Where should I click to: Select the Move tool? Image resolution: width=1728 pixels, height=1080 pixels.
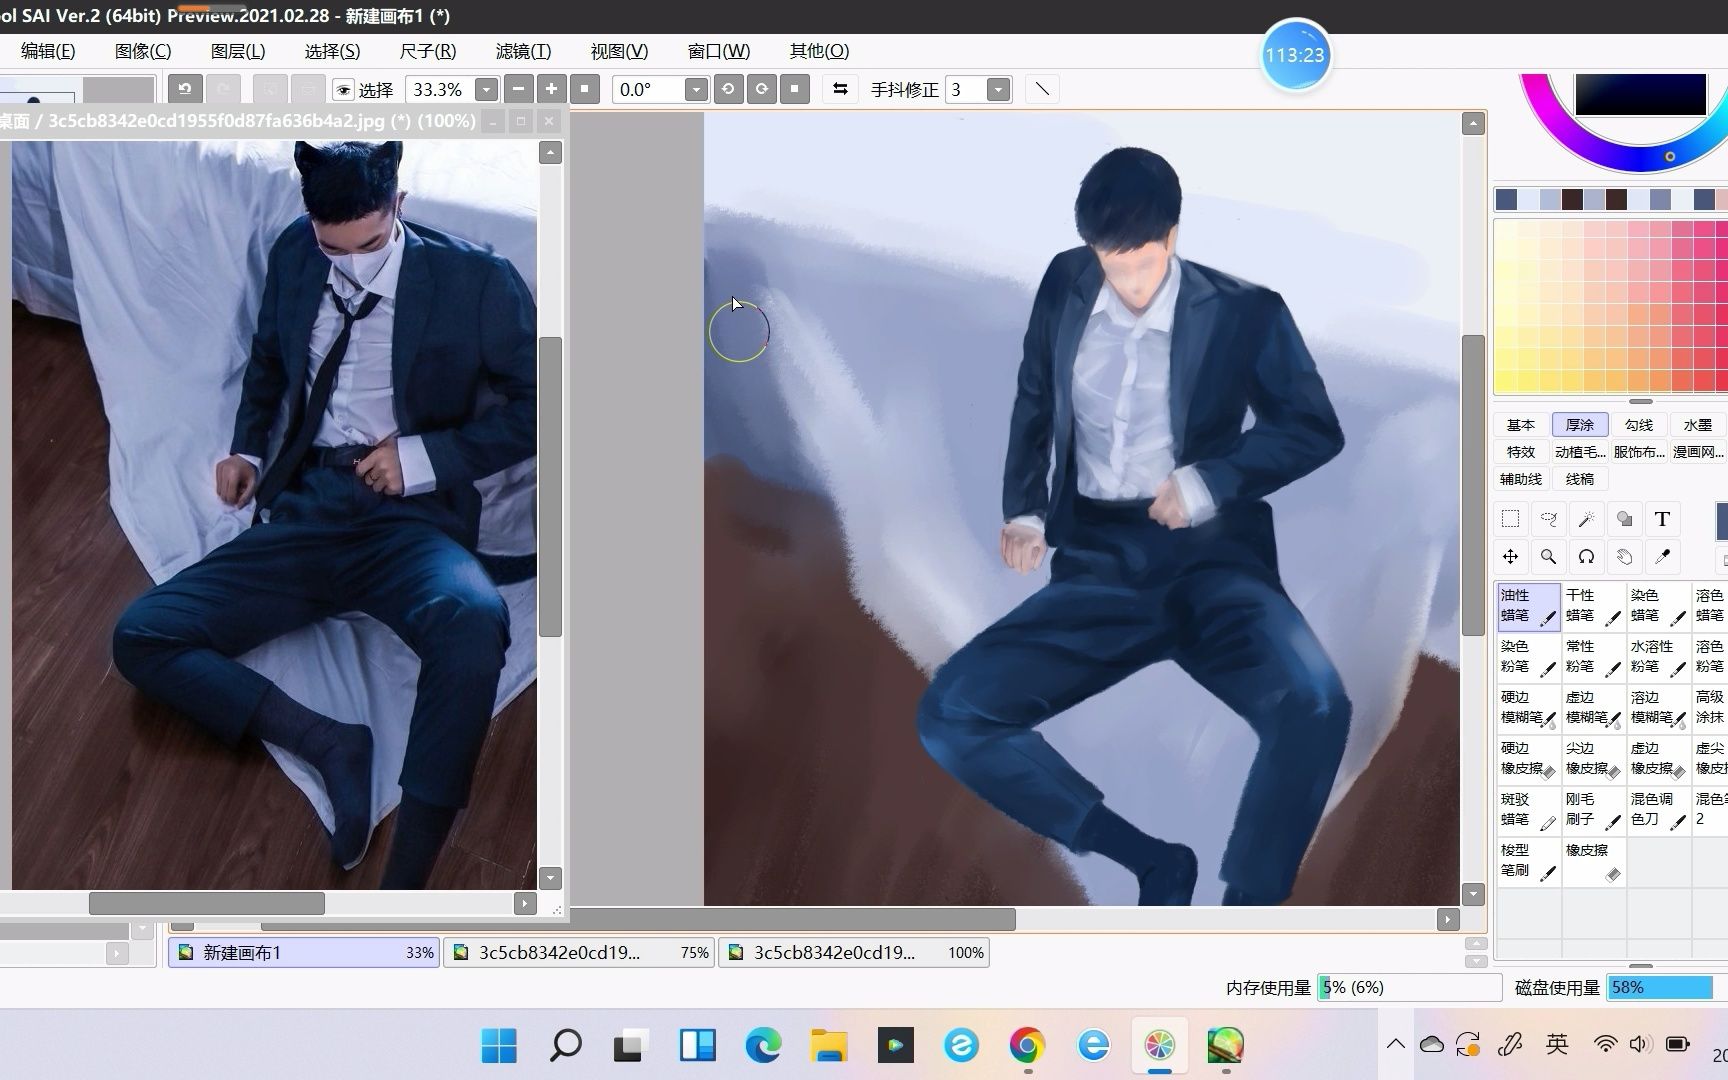tap(1510, 556)
